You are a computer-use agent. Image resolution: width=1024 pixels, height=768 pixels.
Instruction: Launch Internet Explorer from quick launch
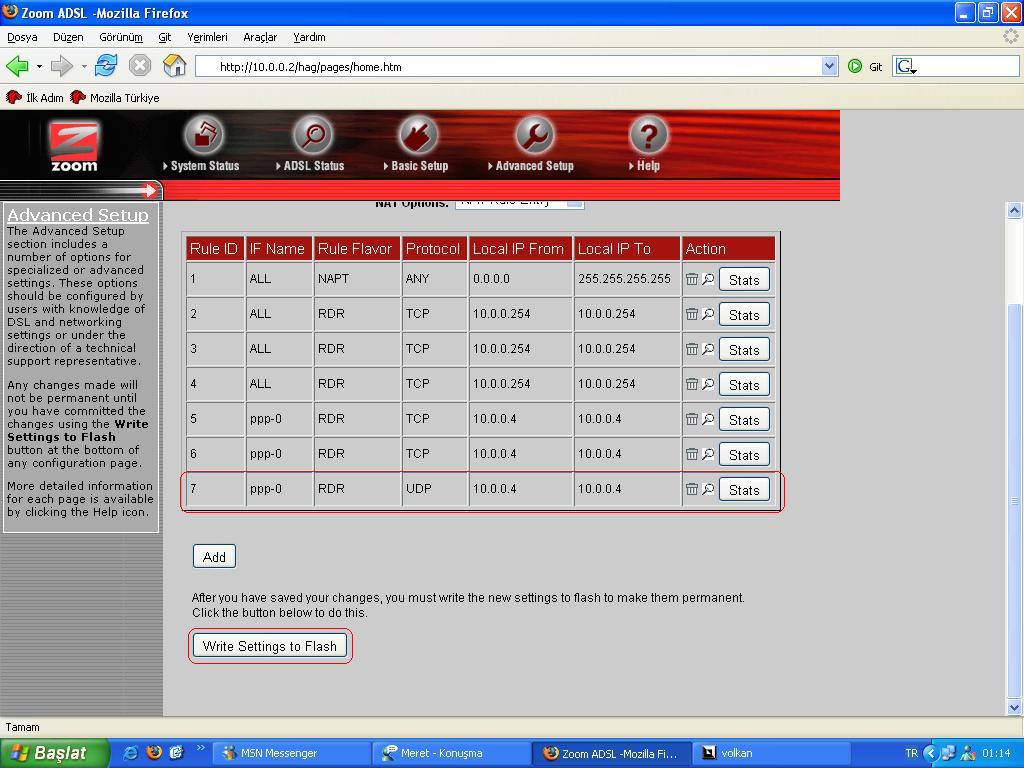point(131,753)
